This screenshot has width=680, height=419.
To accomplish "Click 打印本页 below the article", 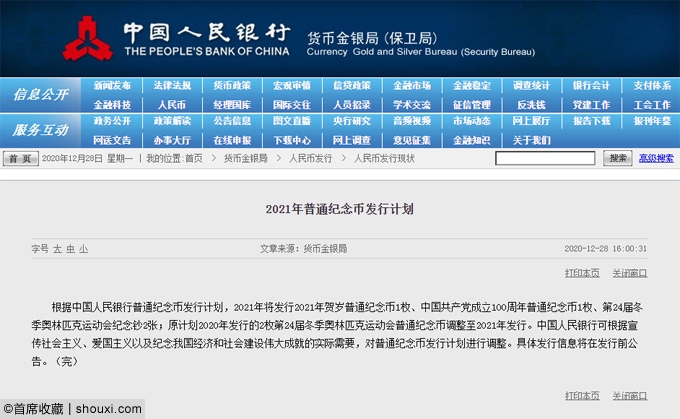I will pyautogui.click(x=582, y=396).
